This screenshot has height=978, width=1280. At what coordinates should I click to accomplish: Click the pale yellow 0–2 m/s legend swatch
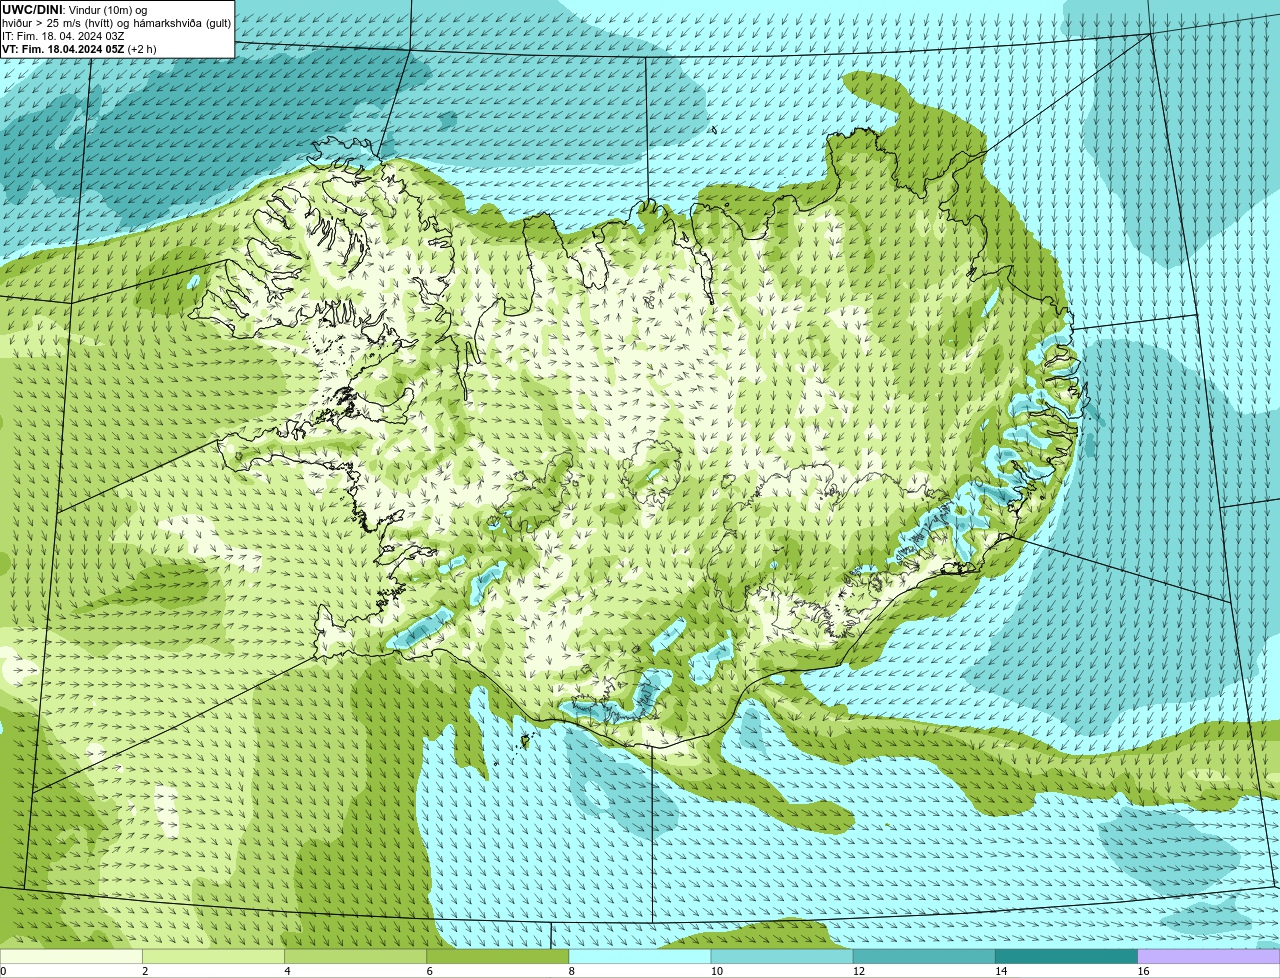[71, 957]
